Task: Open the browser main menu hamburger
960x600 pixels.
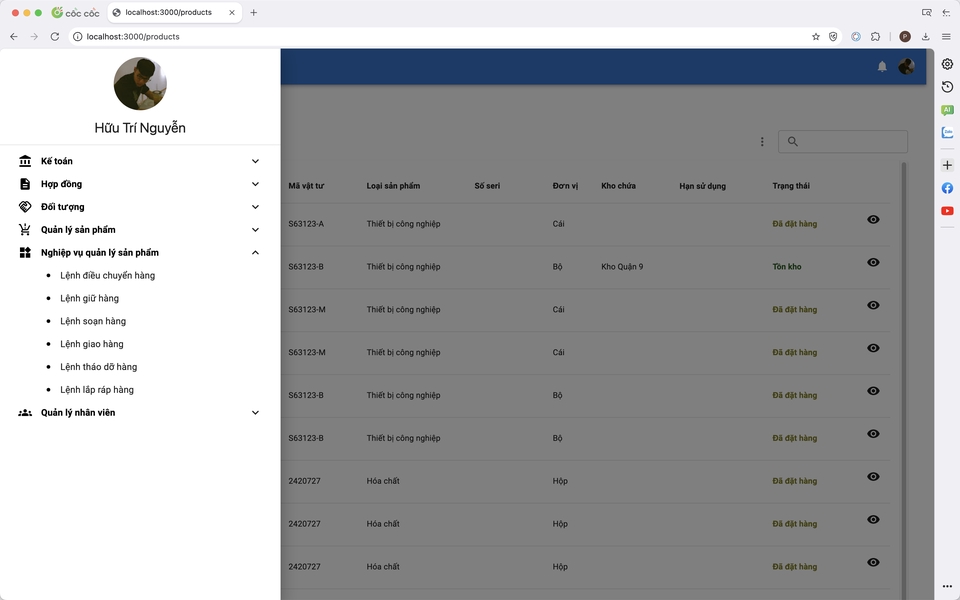Action: point(946,37)
